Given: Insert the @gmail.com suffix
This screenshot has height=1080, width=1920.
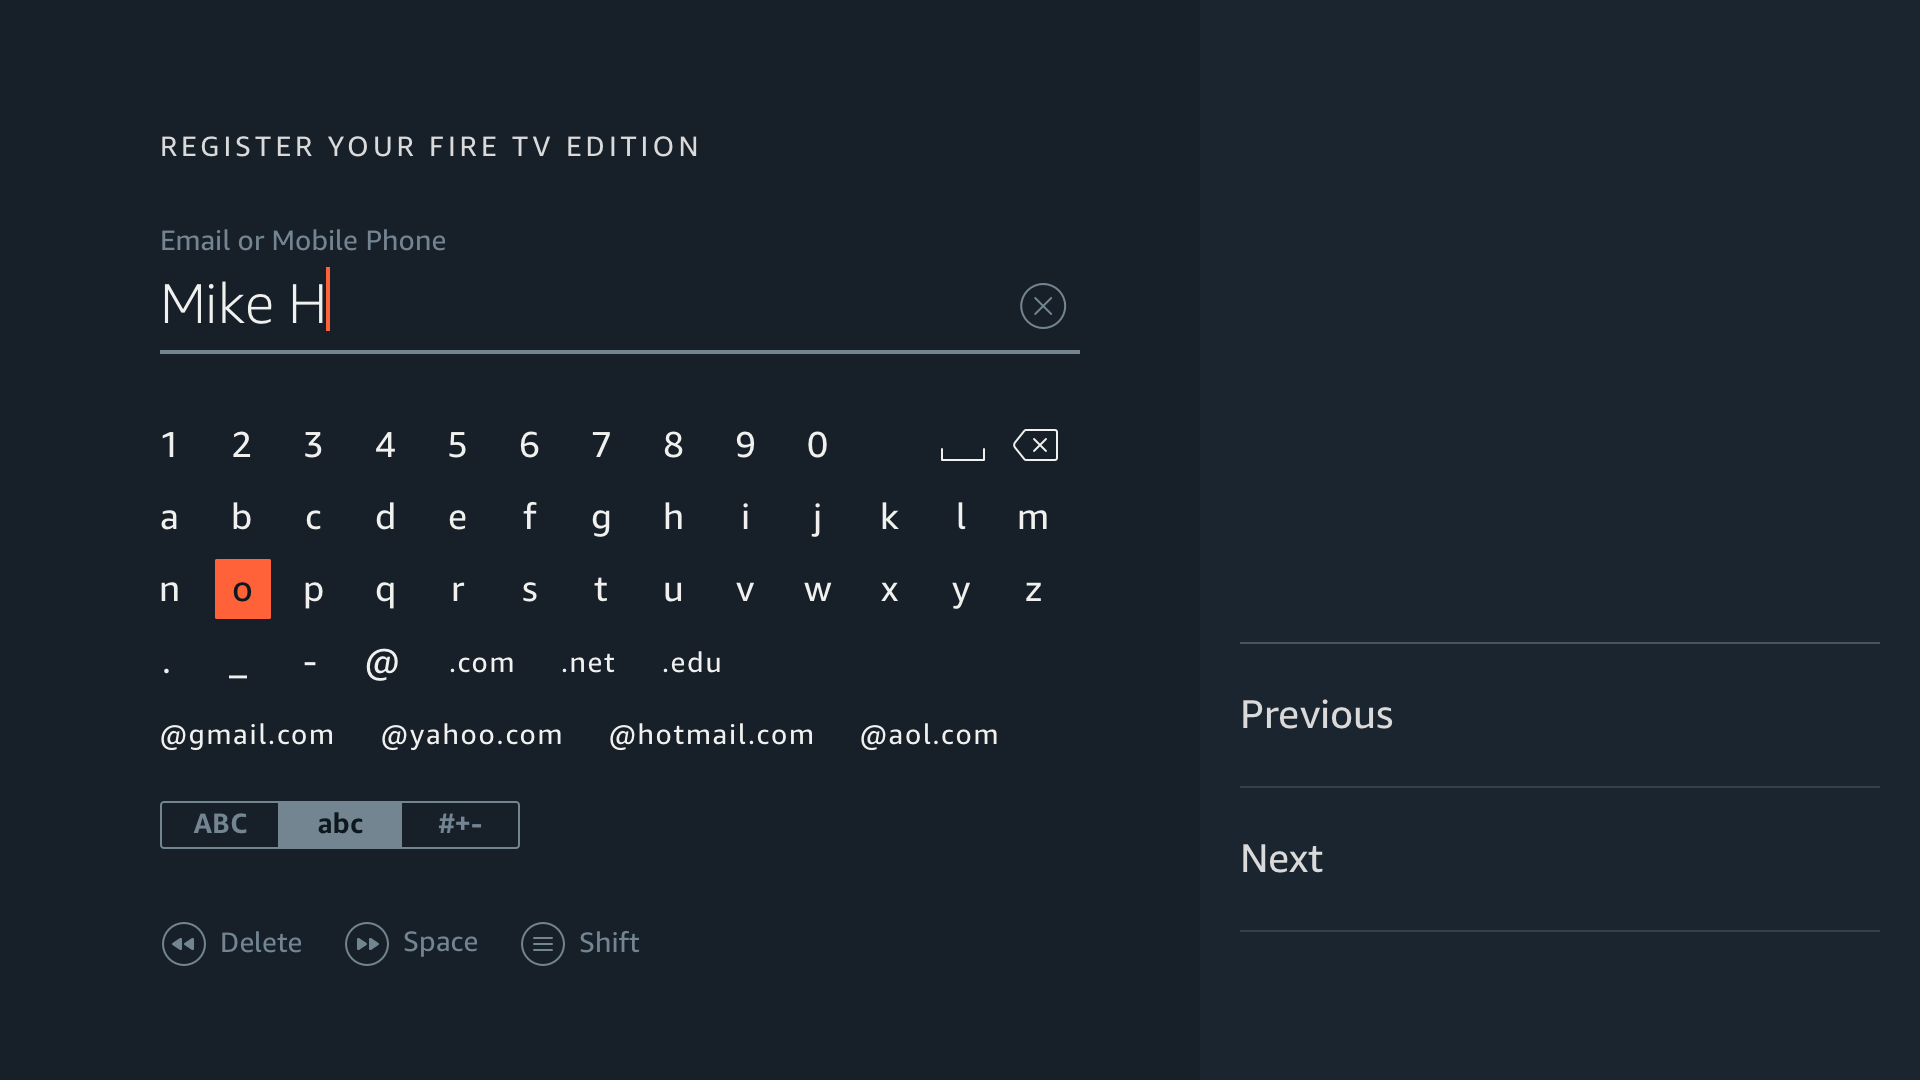Looking at the screenshot, I should [247, 735].
